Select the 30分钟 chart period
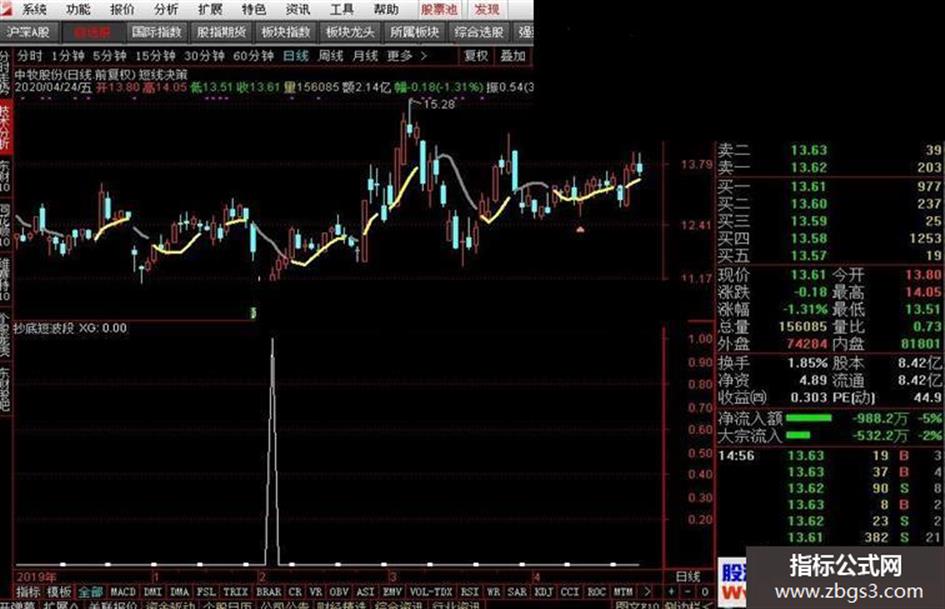Screen dimensions: 945x609 [204, 56]
